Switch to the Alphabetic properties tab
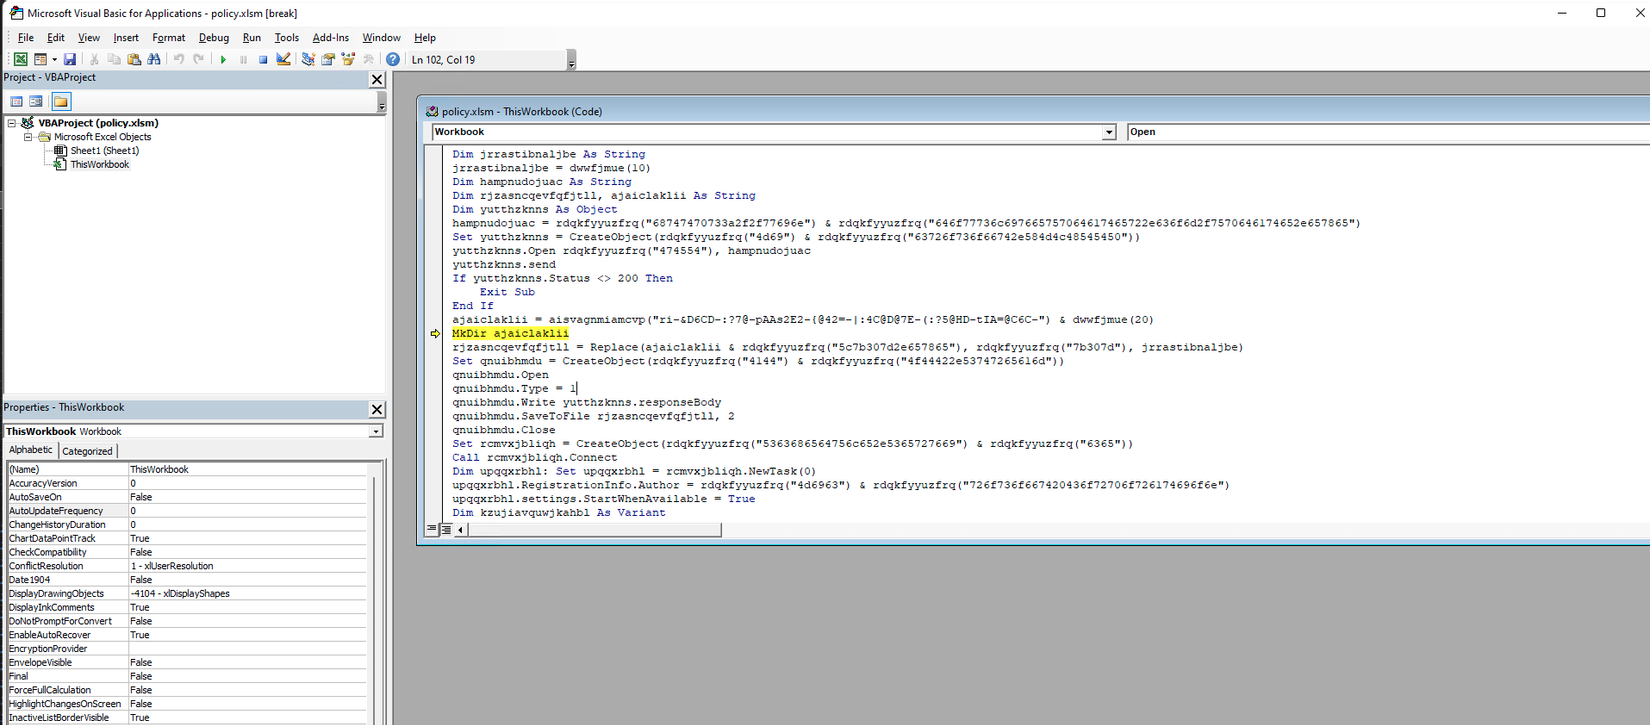1650x725 pixels. [x=31, y=451]
